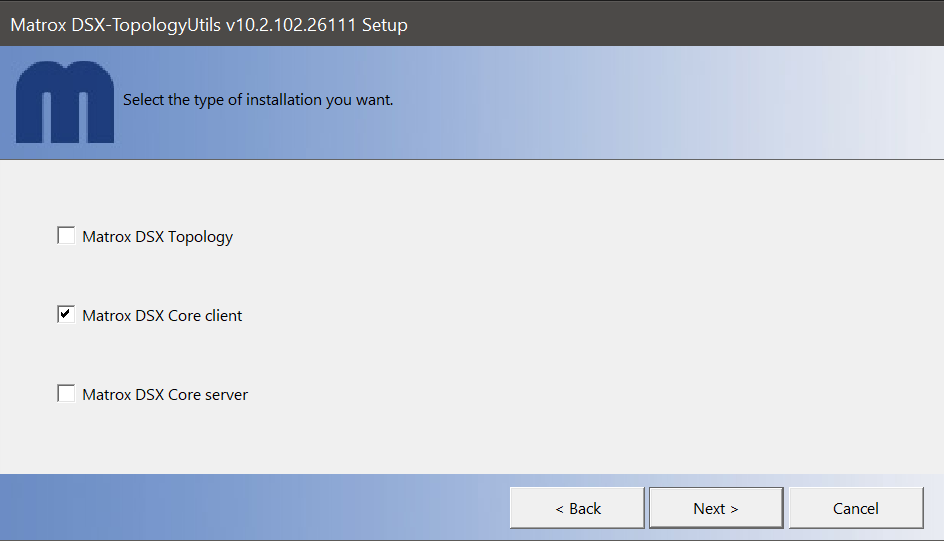This screenshot has height=541, width=944.
Task: Click the "Matrox DSX Core client" label text
Action: point(162,316)
